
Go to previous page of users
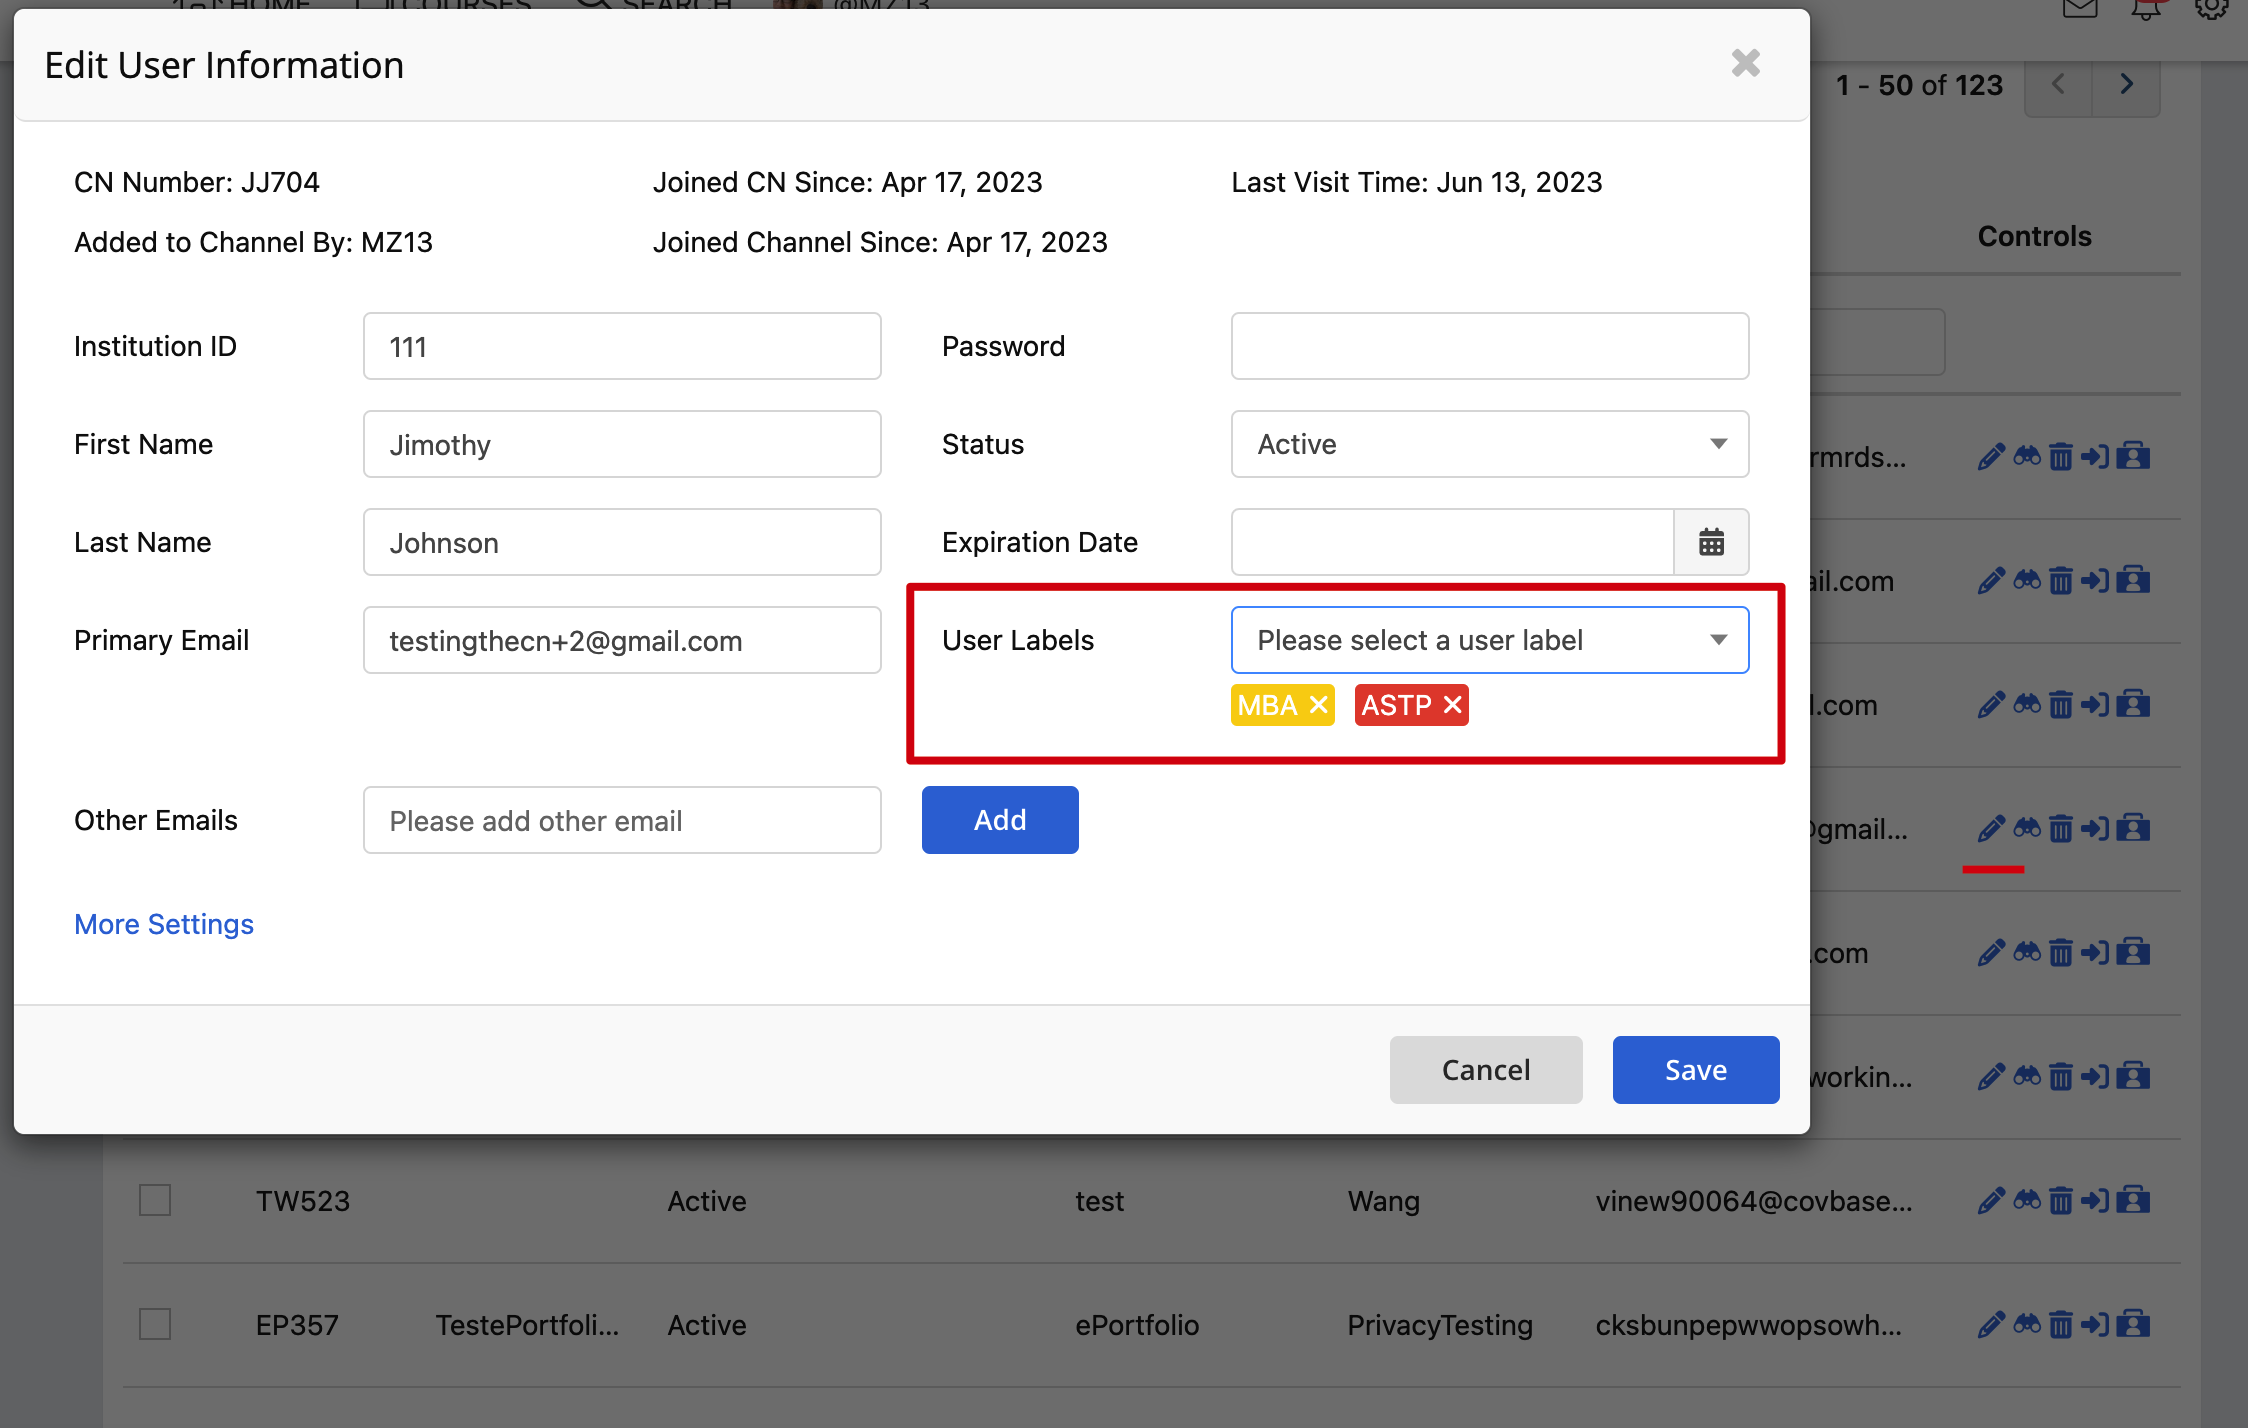[x=2058, y=85]
